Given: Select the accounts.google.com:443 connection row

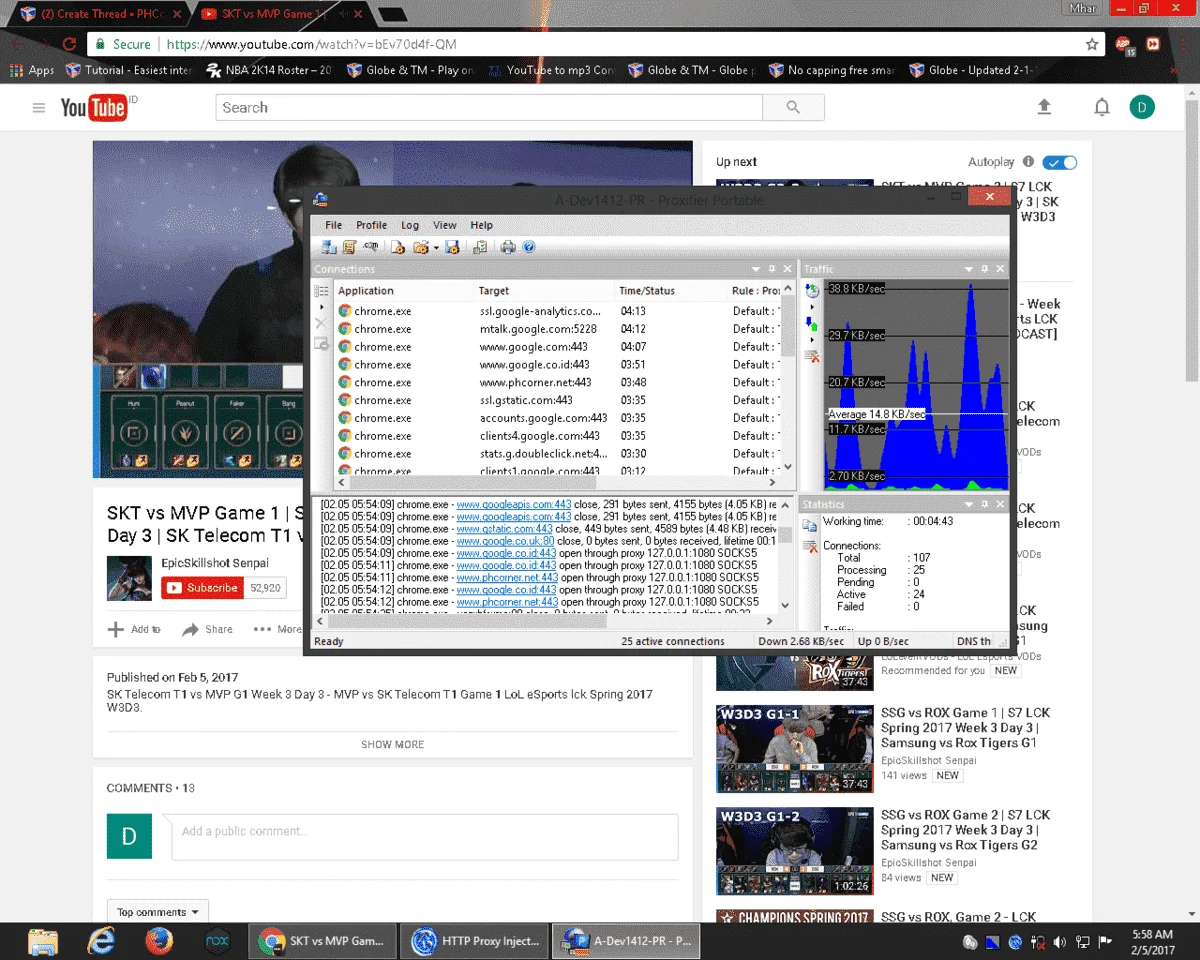Looking at the screenshot, I should click(x=556, y=418).
